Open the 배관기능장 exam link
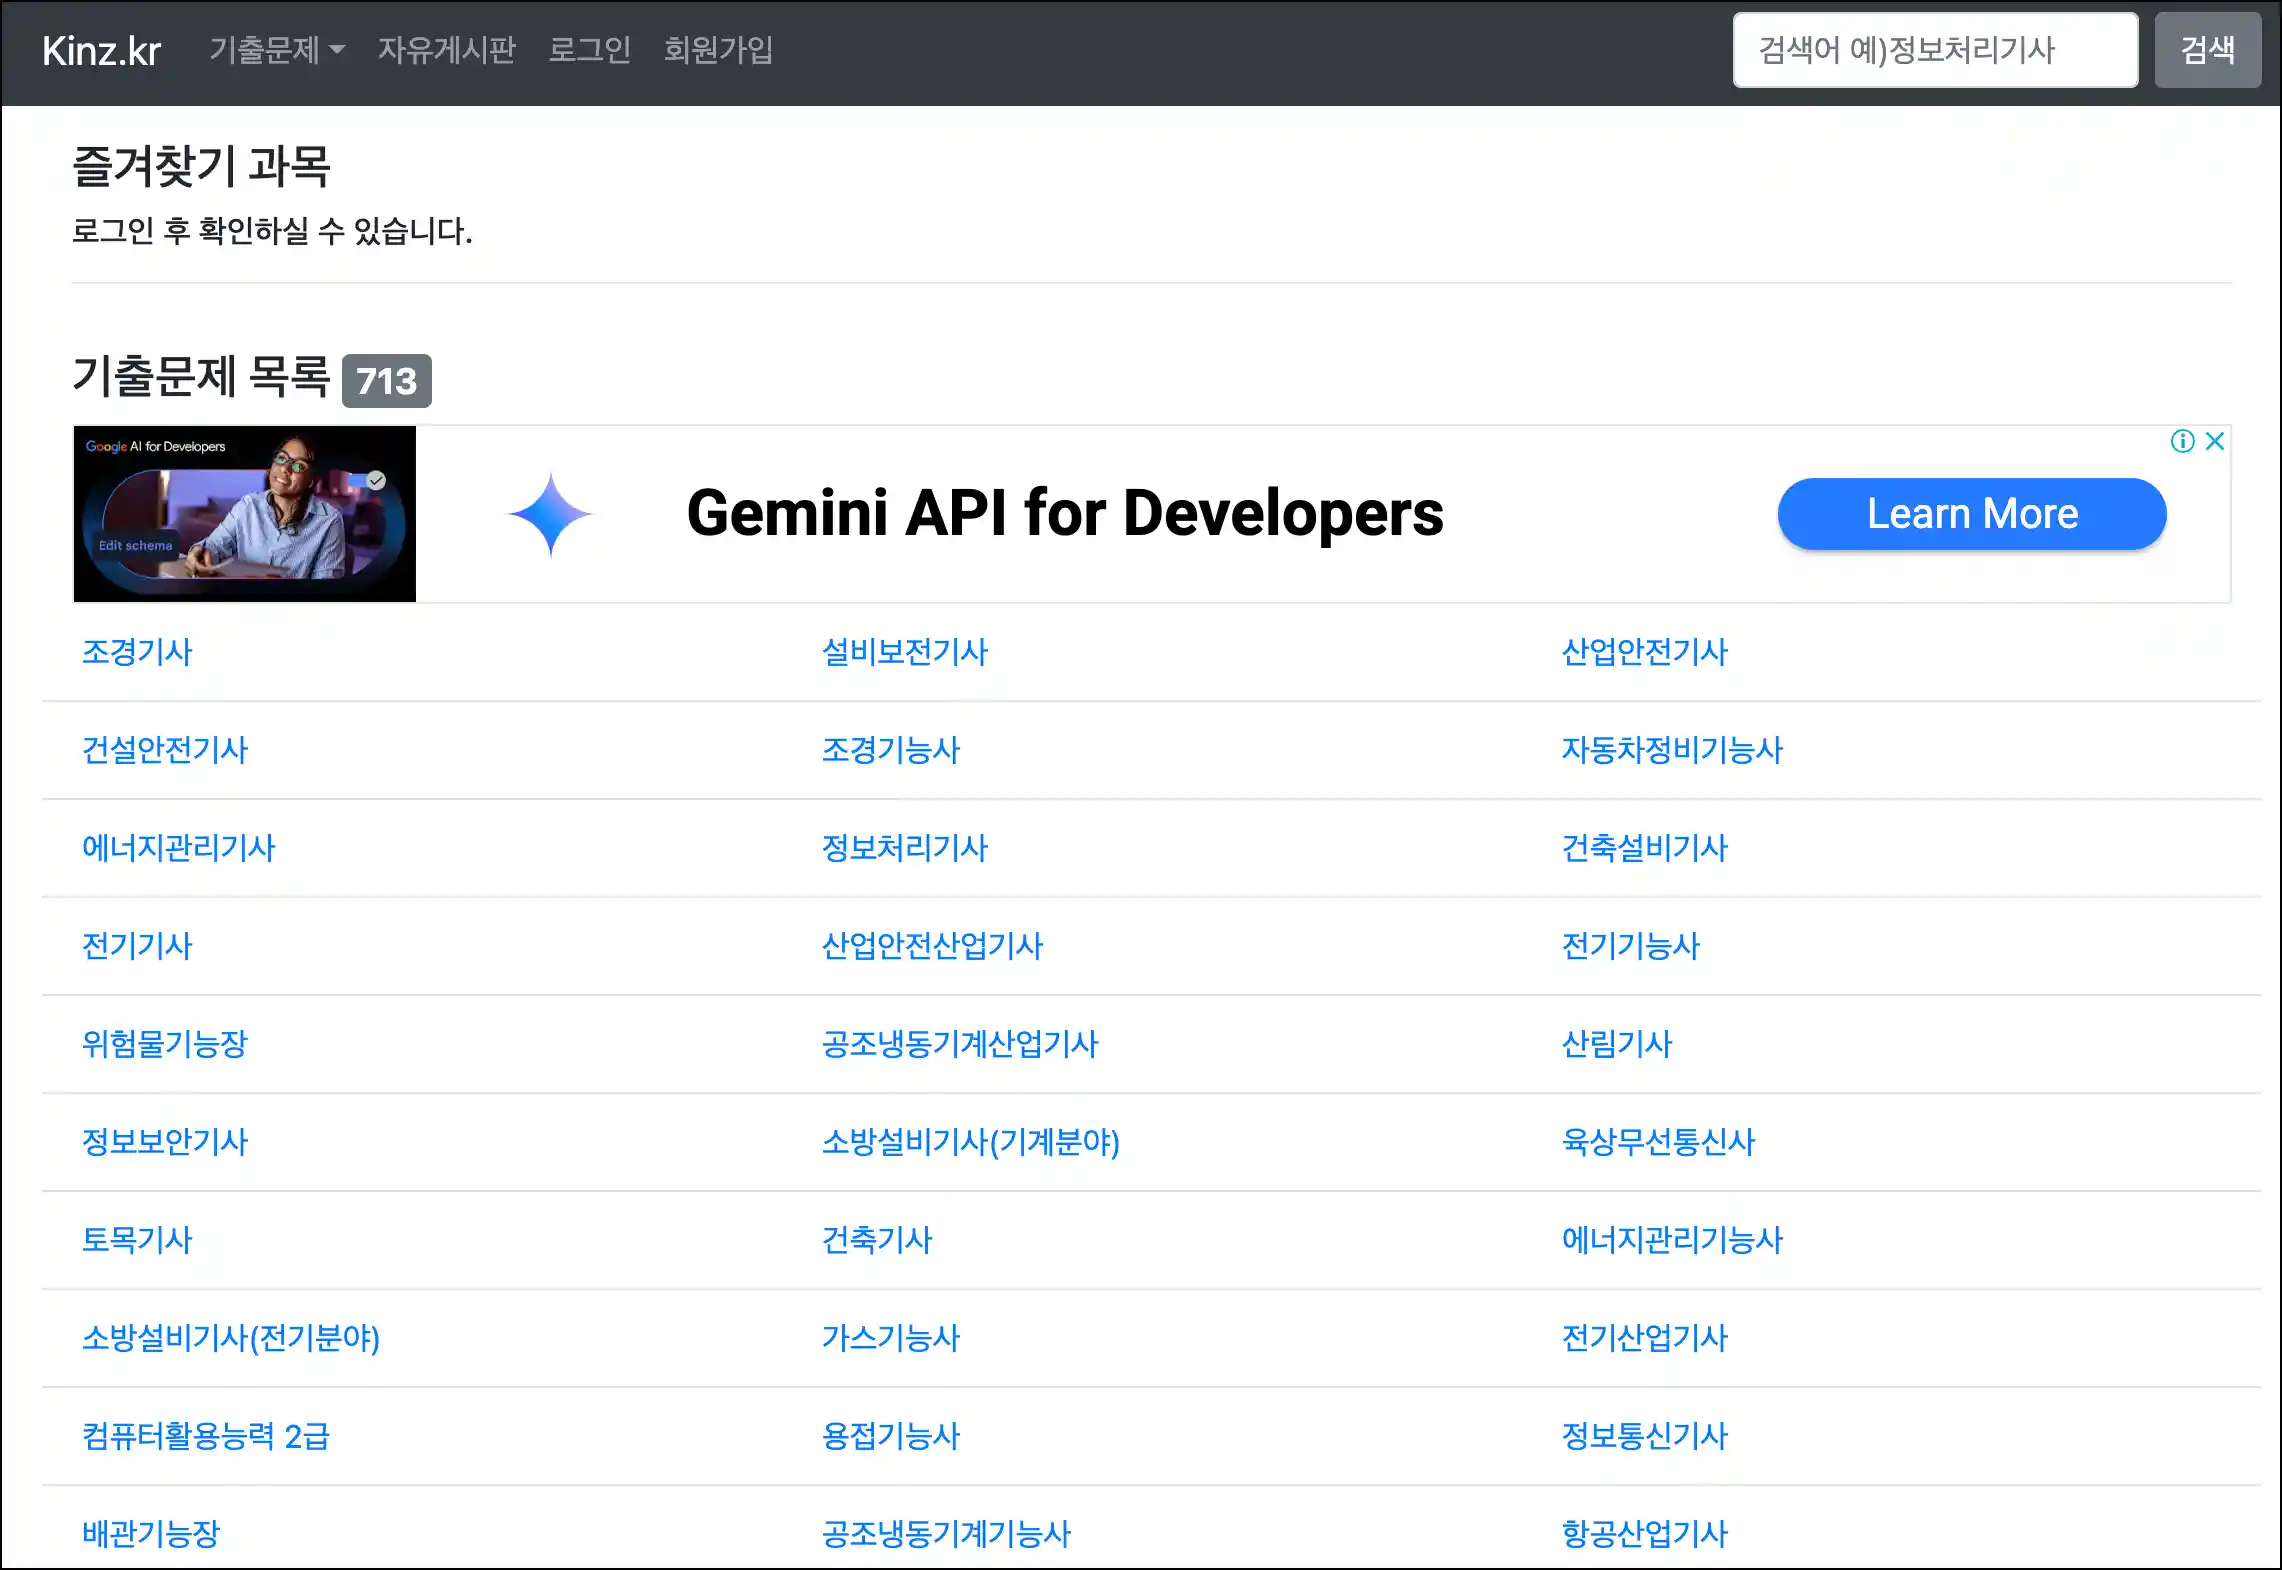Screen dimensions: 2282x1570 coord(151,1534)
